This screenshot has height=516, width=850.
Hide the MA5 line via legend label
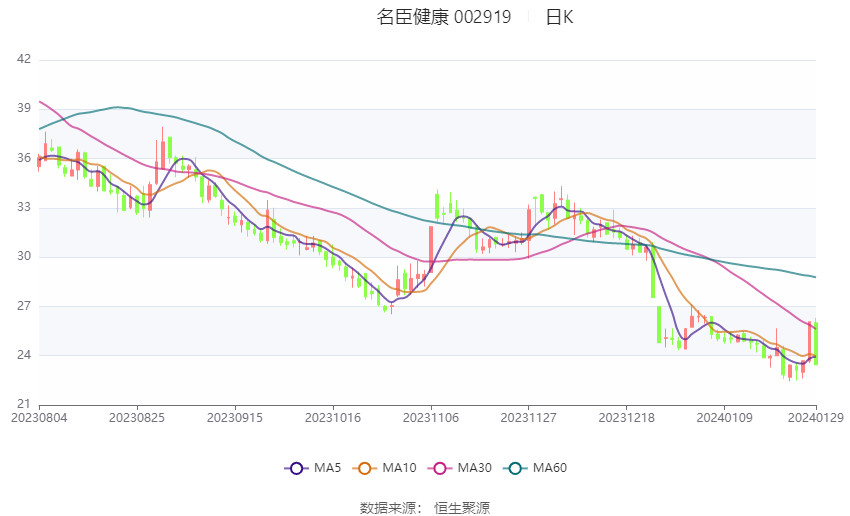coord(327,468)
